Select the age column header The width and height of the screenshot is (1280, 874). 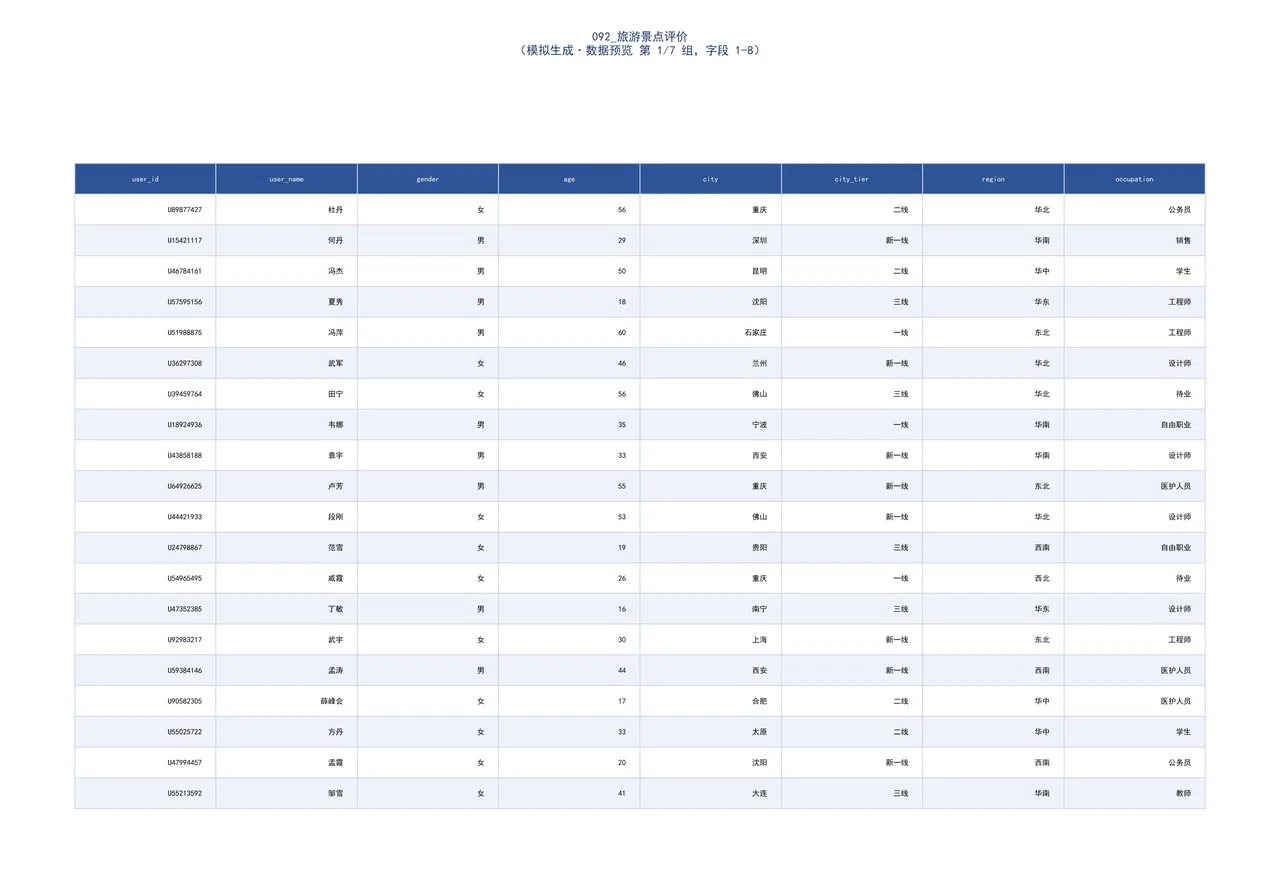pos(569,179)
